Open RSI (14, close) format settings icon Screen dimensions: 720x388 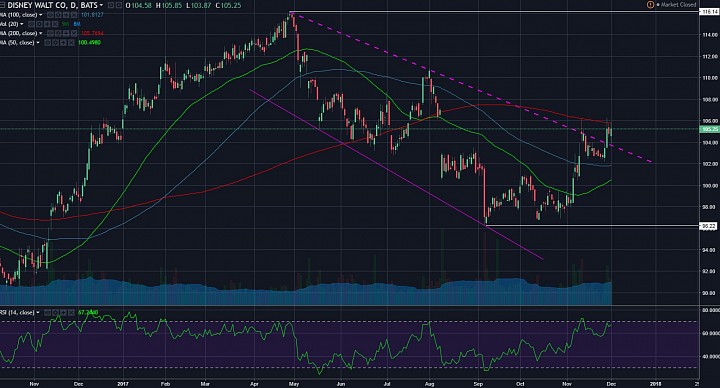(x=56, y=312)
